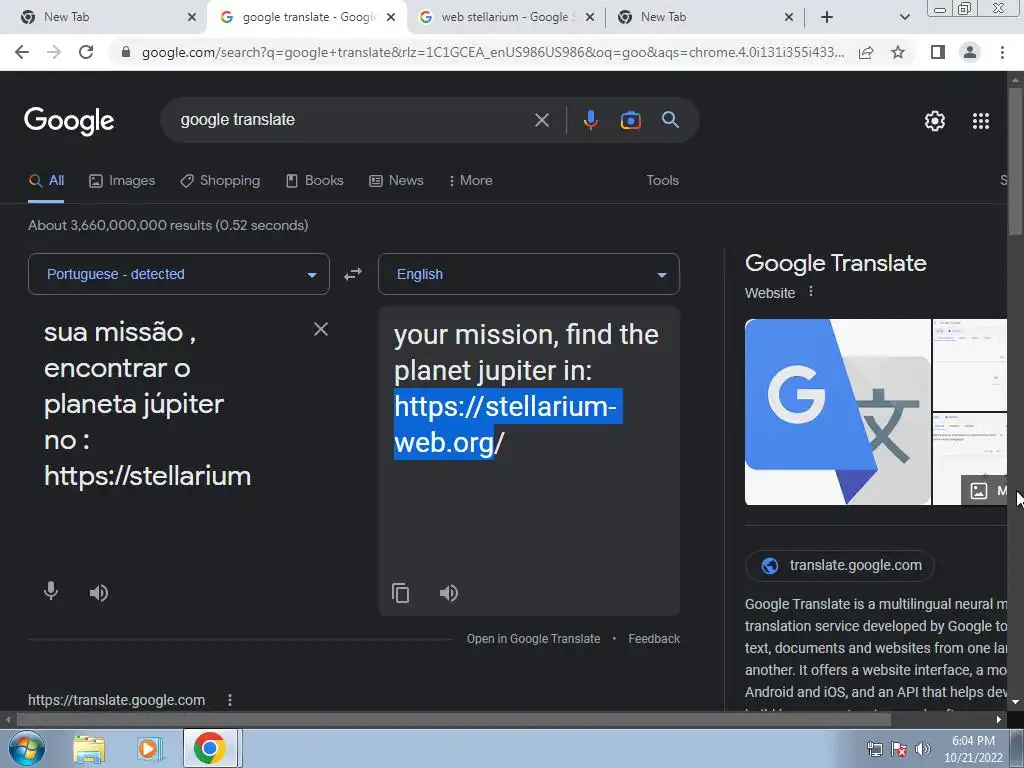Screen dimensions: 1024x768
Task: Toggle the Chrome side panel
Action: [938, 52]
